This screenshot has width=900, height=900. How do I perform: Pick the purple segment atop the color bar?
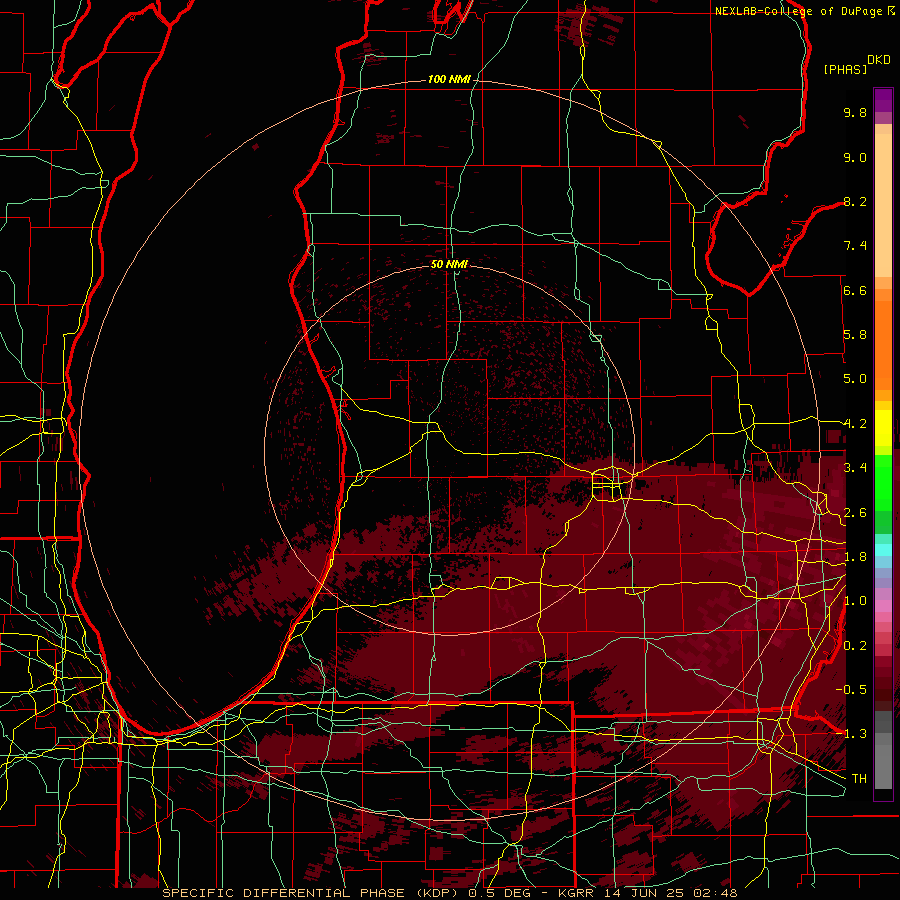click(x=883, y=100)
